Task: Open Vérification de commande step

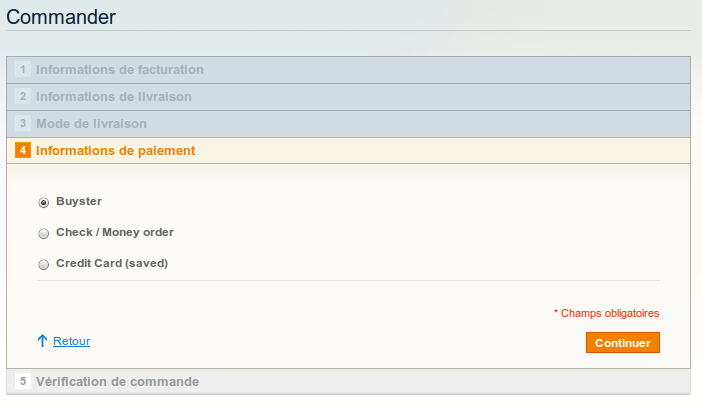Action: point(117,382)
